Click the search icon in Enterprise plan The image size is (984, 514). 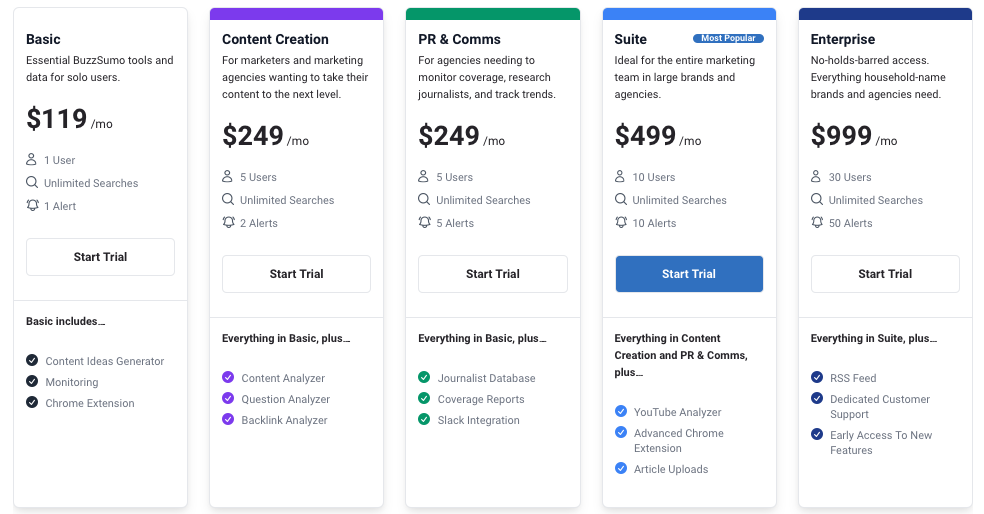coord(817,200)
